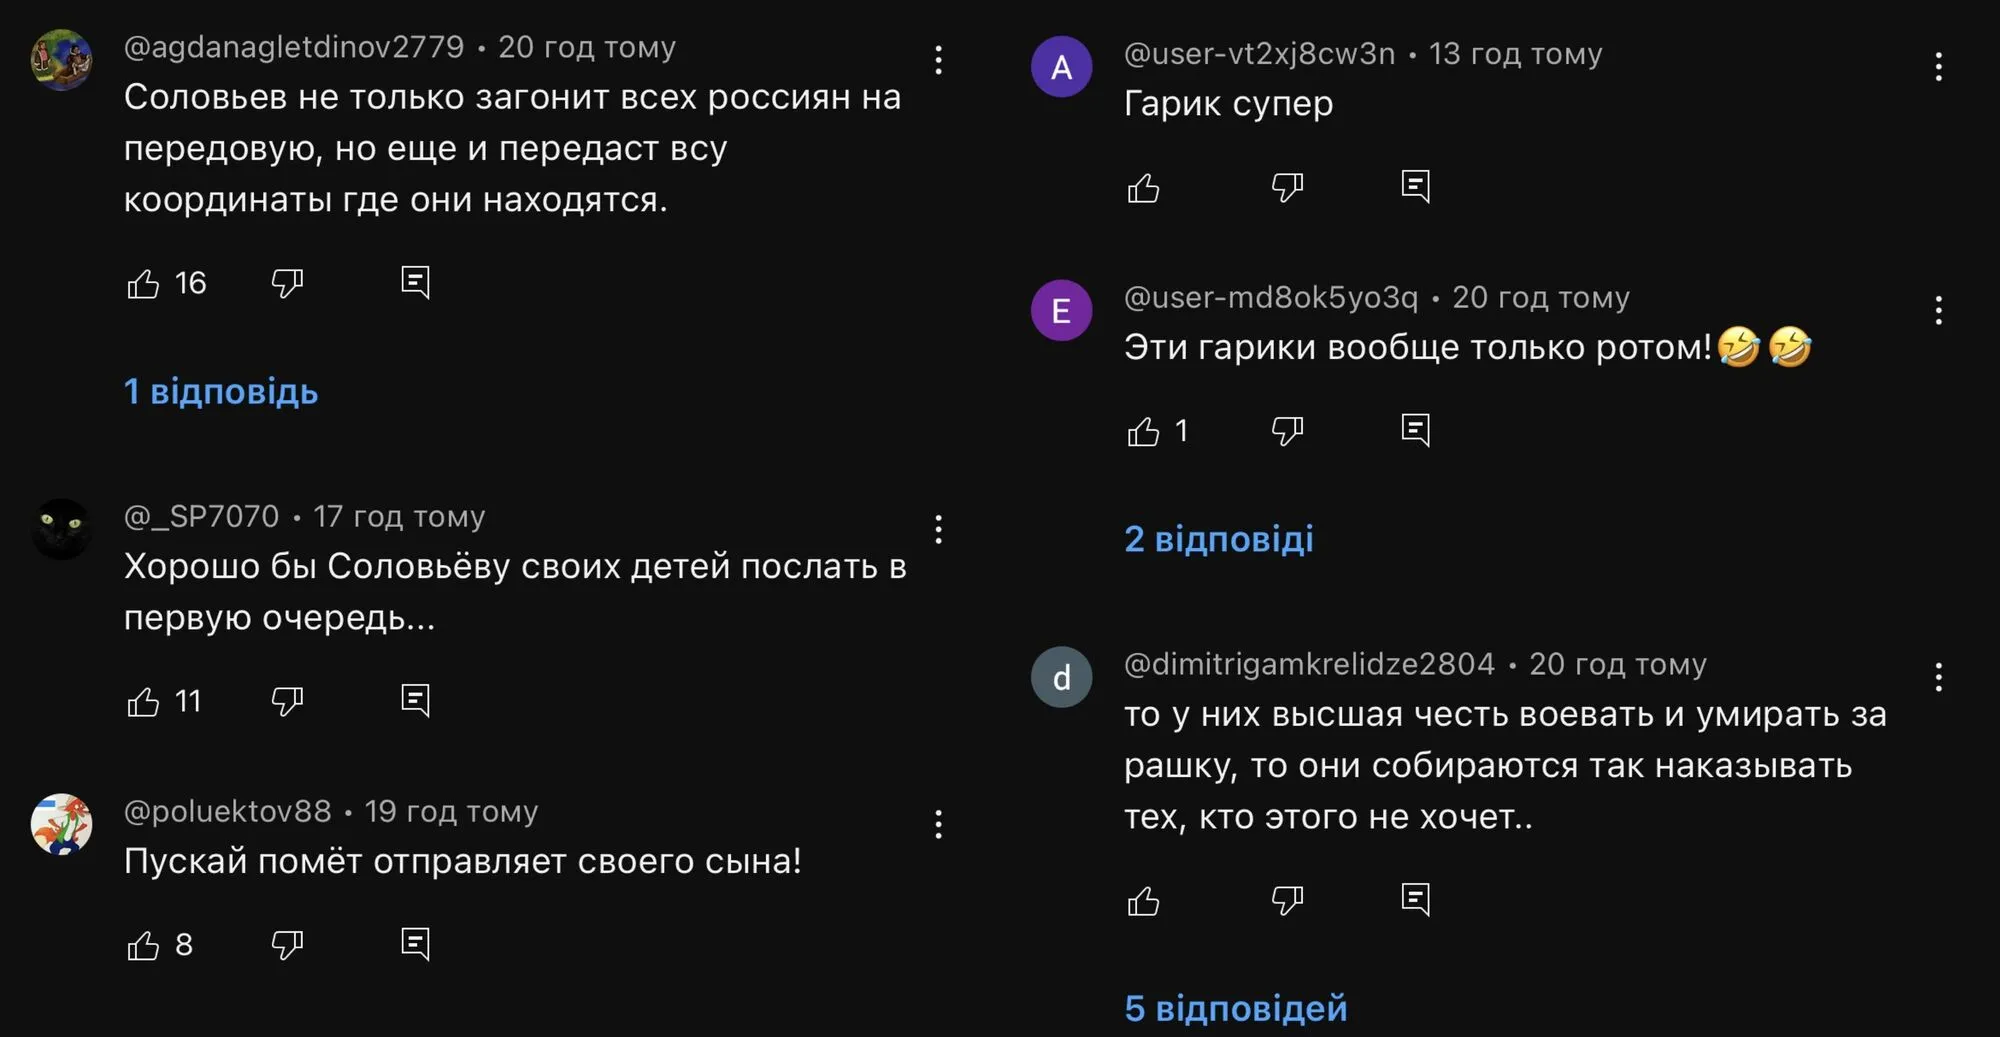Dislike the comment by @_SP7070
Image resolution: width=2000 pixels, height=1037 pixels.
tap(286, 701)
